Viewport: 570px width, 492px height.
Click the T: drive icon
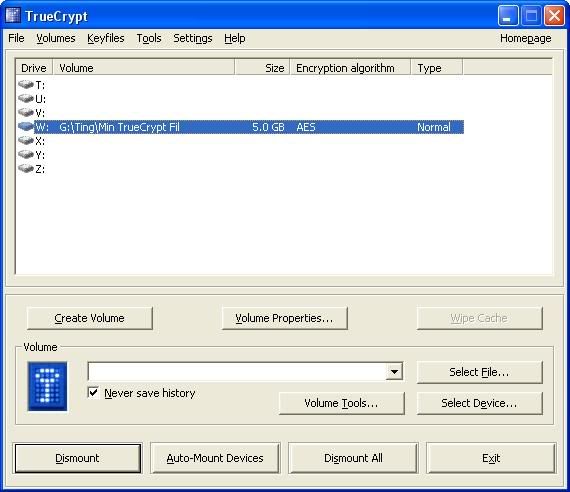[x=26, y=85]
